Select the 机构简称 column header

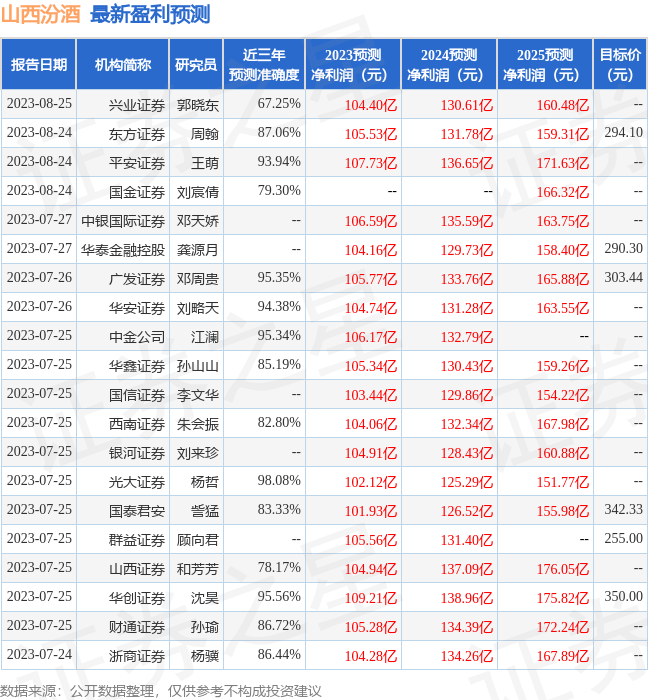pyautogui.click(x=123, y=65)
